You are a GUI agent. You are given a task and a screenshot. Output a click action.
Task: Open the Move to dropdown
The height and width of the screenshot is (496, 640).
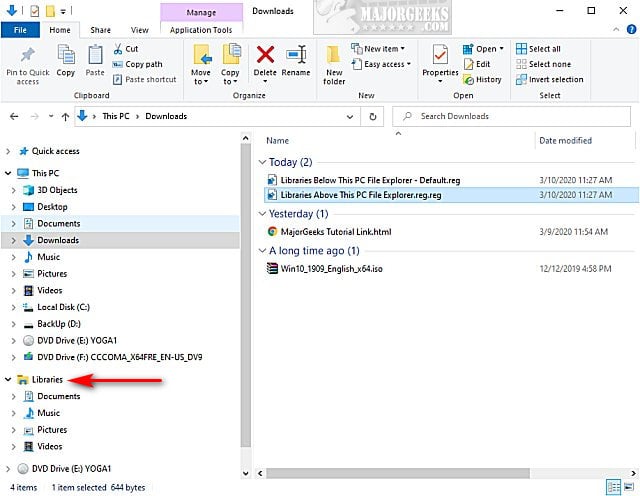tap(200, 77)
